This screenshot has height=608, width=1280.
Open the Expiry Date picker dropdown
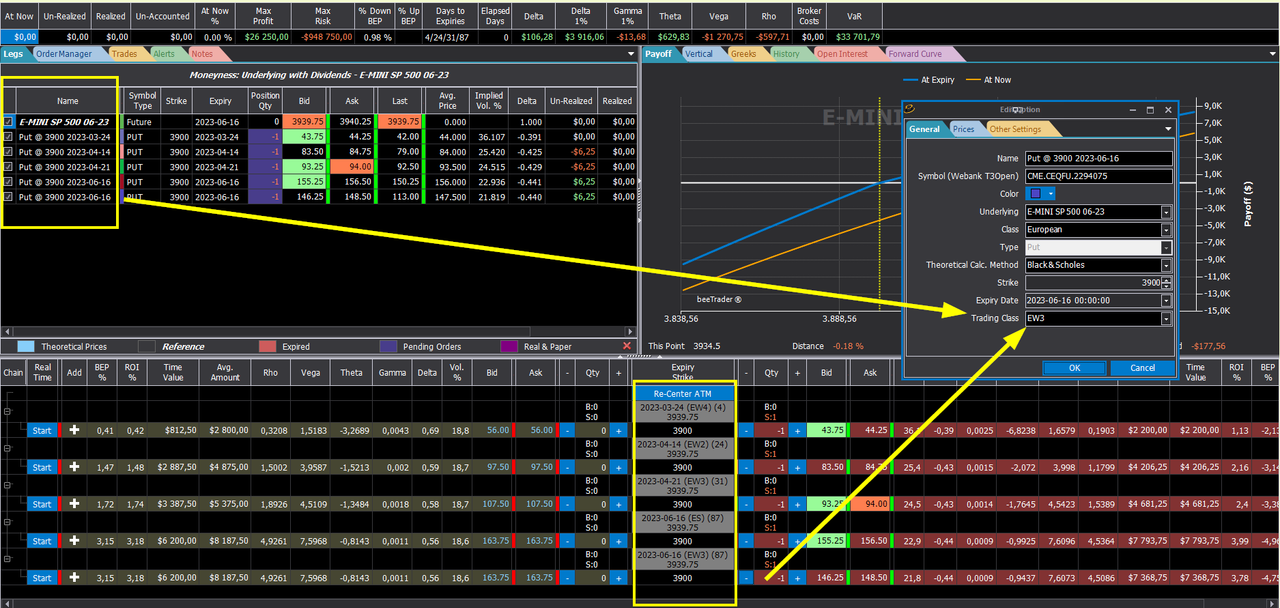point(1166,301)
